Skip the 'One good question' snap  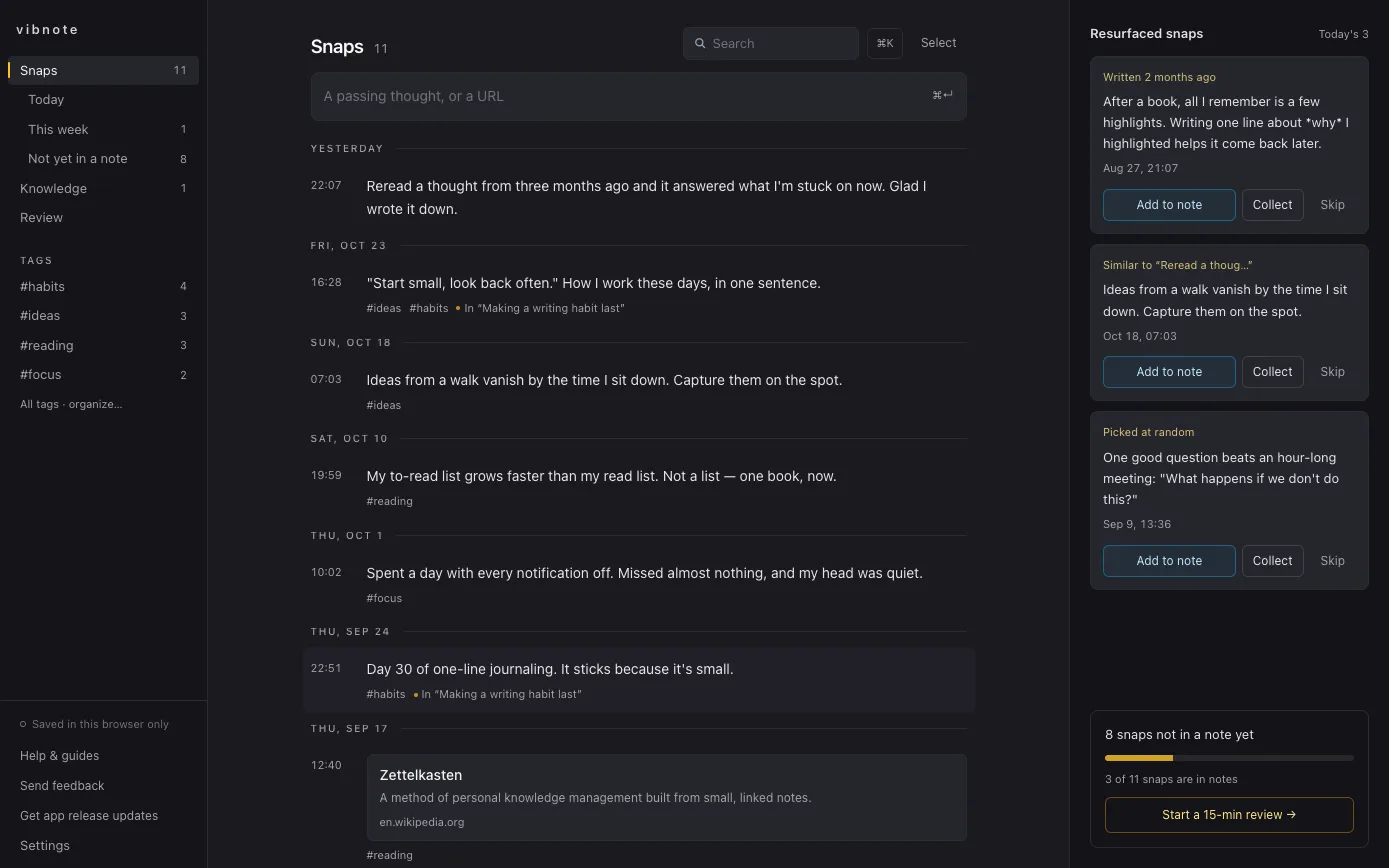coord(1332,561)
